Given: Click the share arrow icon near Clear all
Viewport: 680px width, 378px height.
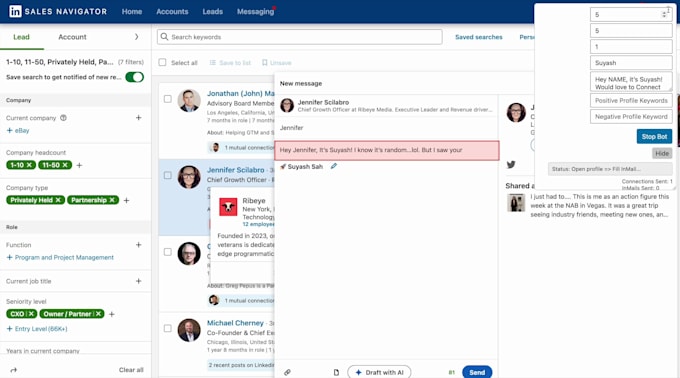Looking at the screenshot, I should pyautogui.click(x=14, y=370).
